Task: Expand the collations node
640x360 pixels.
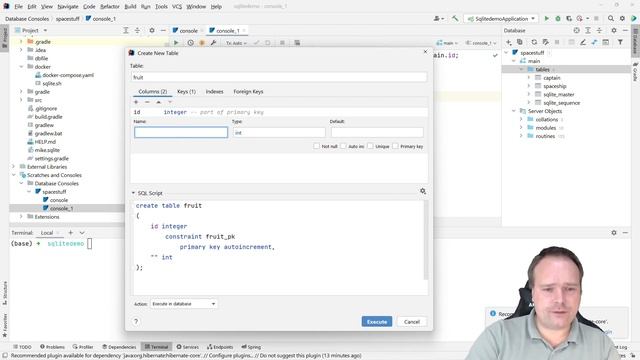Action: pyautogui.click(x=521, y=119)
